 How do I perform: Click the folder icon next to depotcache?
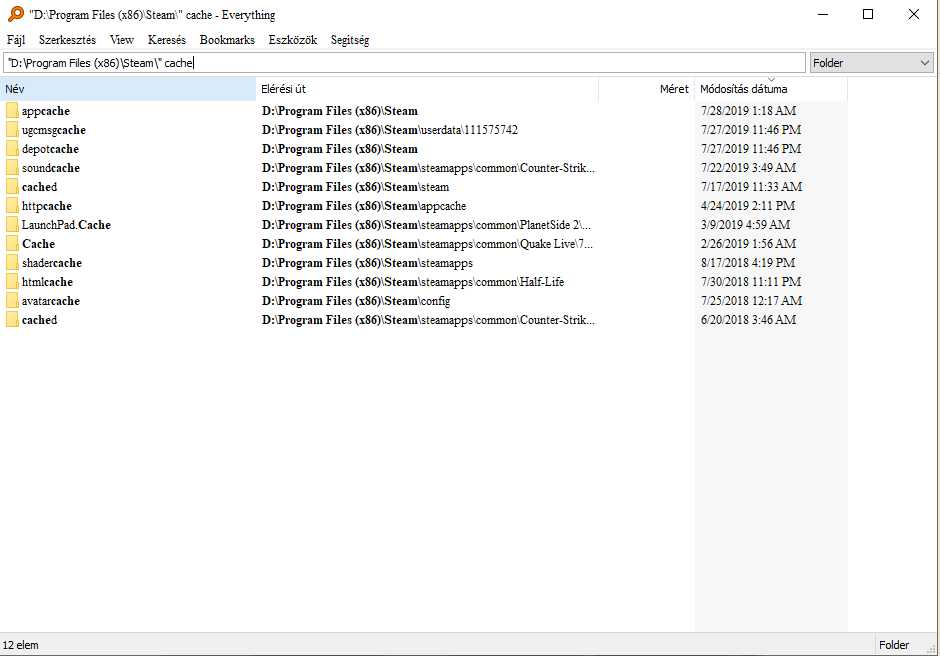tap(12, 149)
